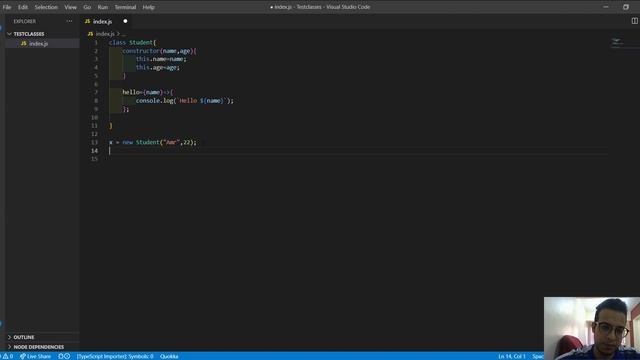Start Live Share from the status bar

36,356
